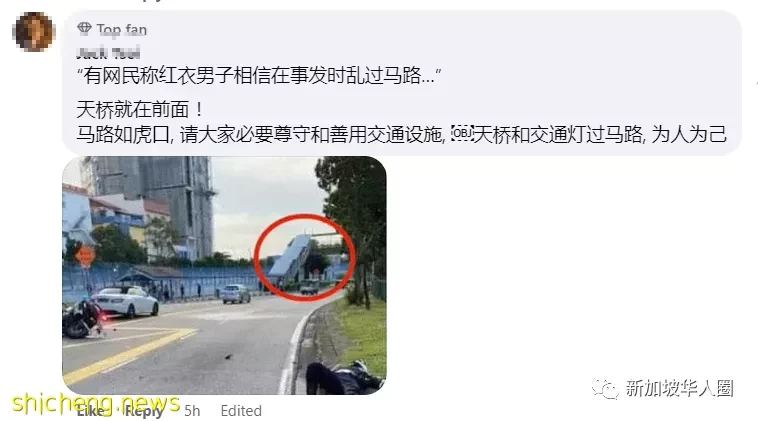The width and height of the screenshot is (758, 421).
Task: Click the OBJ placeholder character in comment
Action: tap(462, 134)
